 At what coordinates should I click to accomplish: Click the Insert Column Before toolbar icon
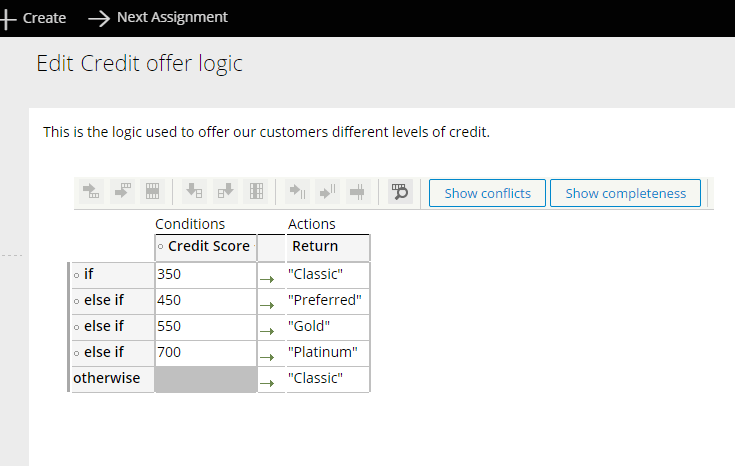pos(194,191)
